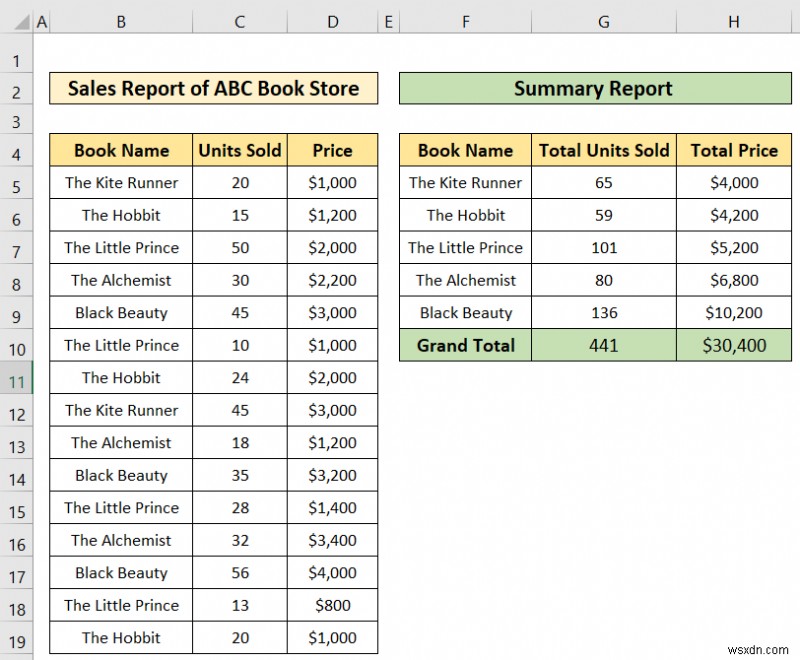Click the Book Name header of the sales table
The width and height of the screenshot is (800, 660).
(120, 150)
